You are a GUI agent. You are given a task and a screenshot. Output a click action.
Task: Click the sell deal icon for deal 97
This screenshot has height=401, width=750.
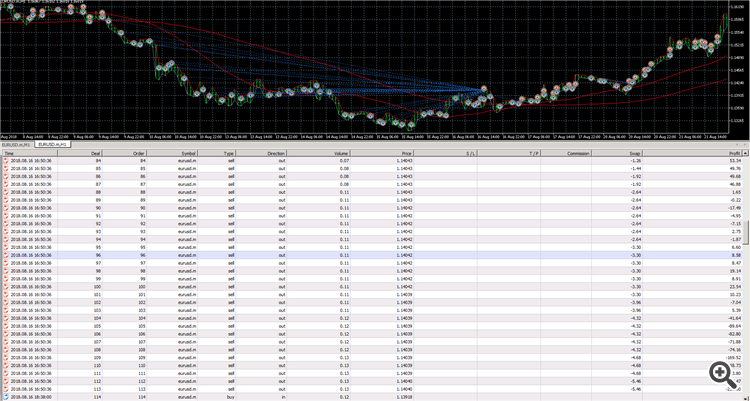(x=6, y=263)
